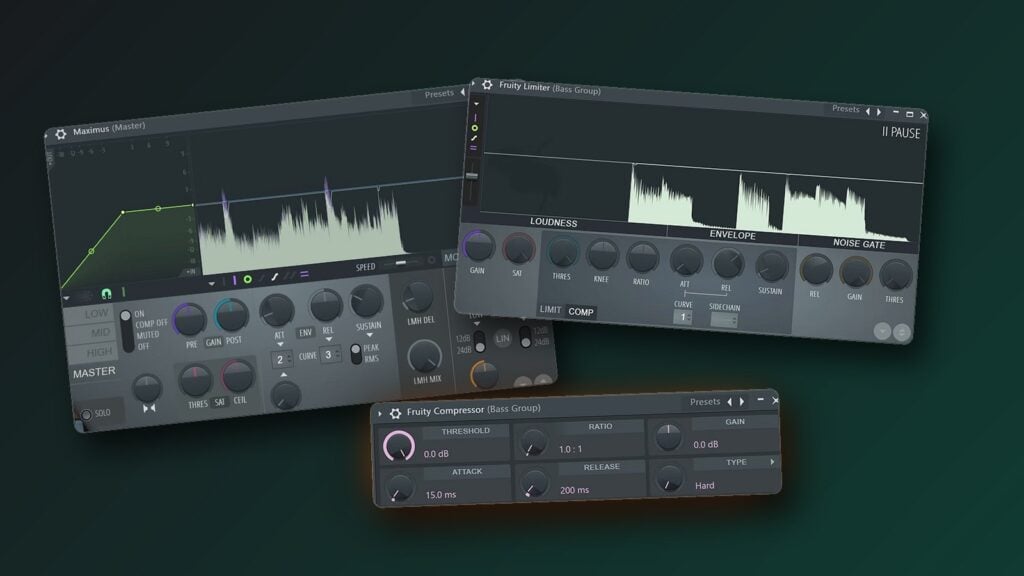Select previous preset arrow in Fruity Compressor
The height and width of the screenshot is (576, 1024).
coord(729,402)
